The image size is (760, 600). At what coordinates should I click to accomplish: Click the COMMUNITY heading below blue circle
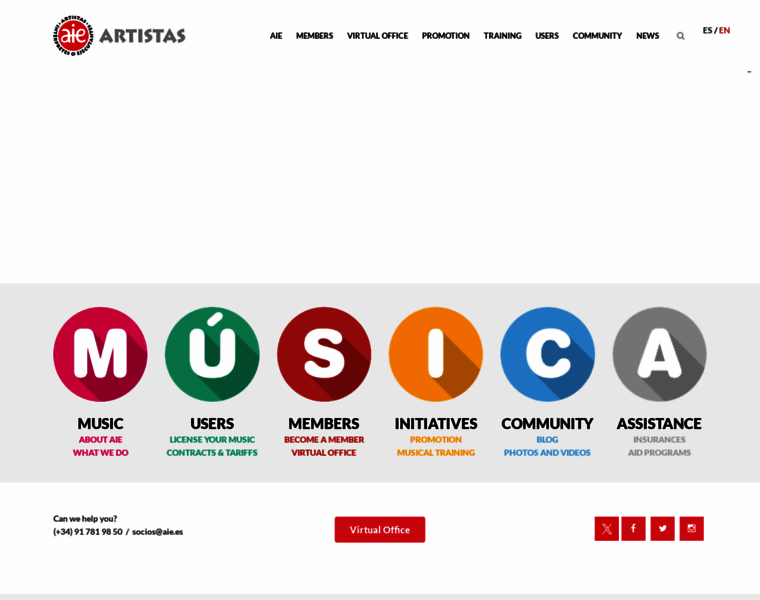547,424
